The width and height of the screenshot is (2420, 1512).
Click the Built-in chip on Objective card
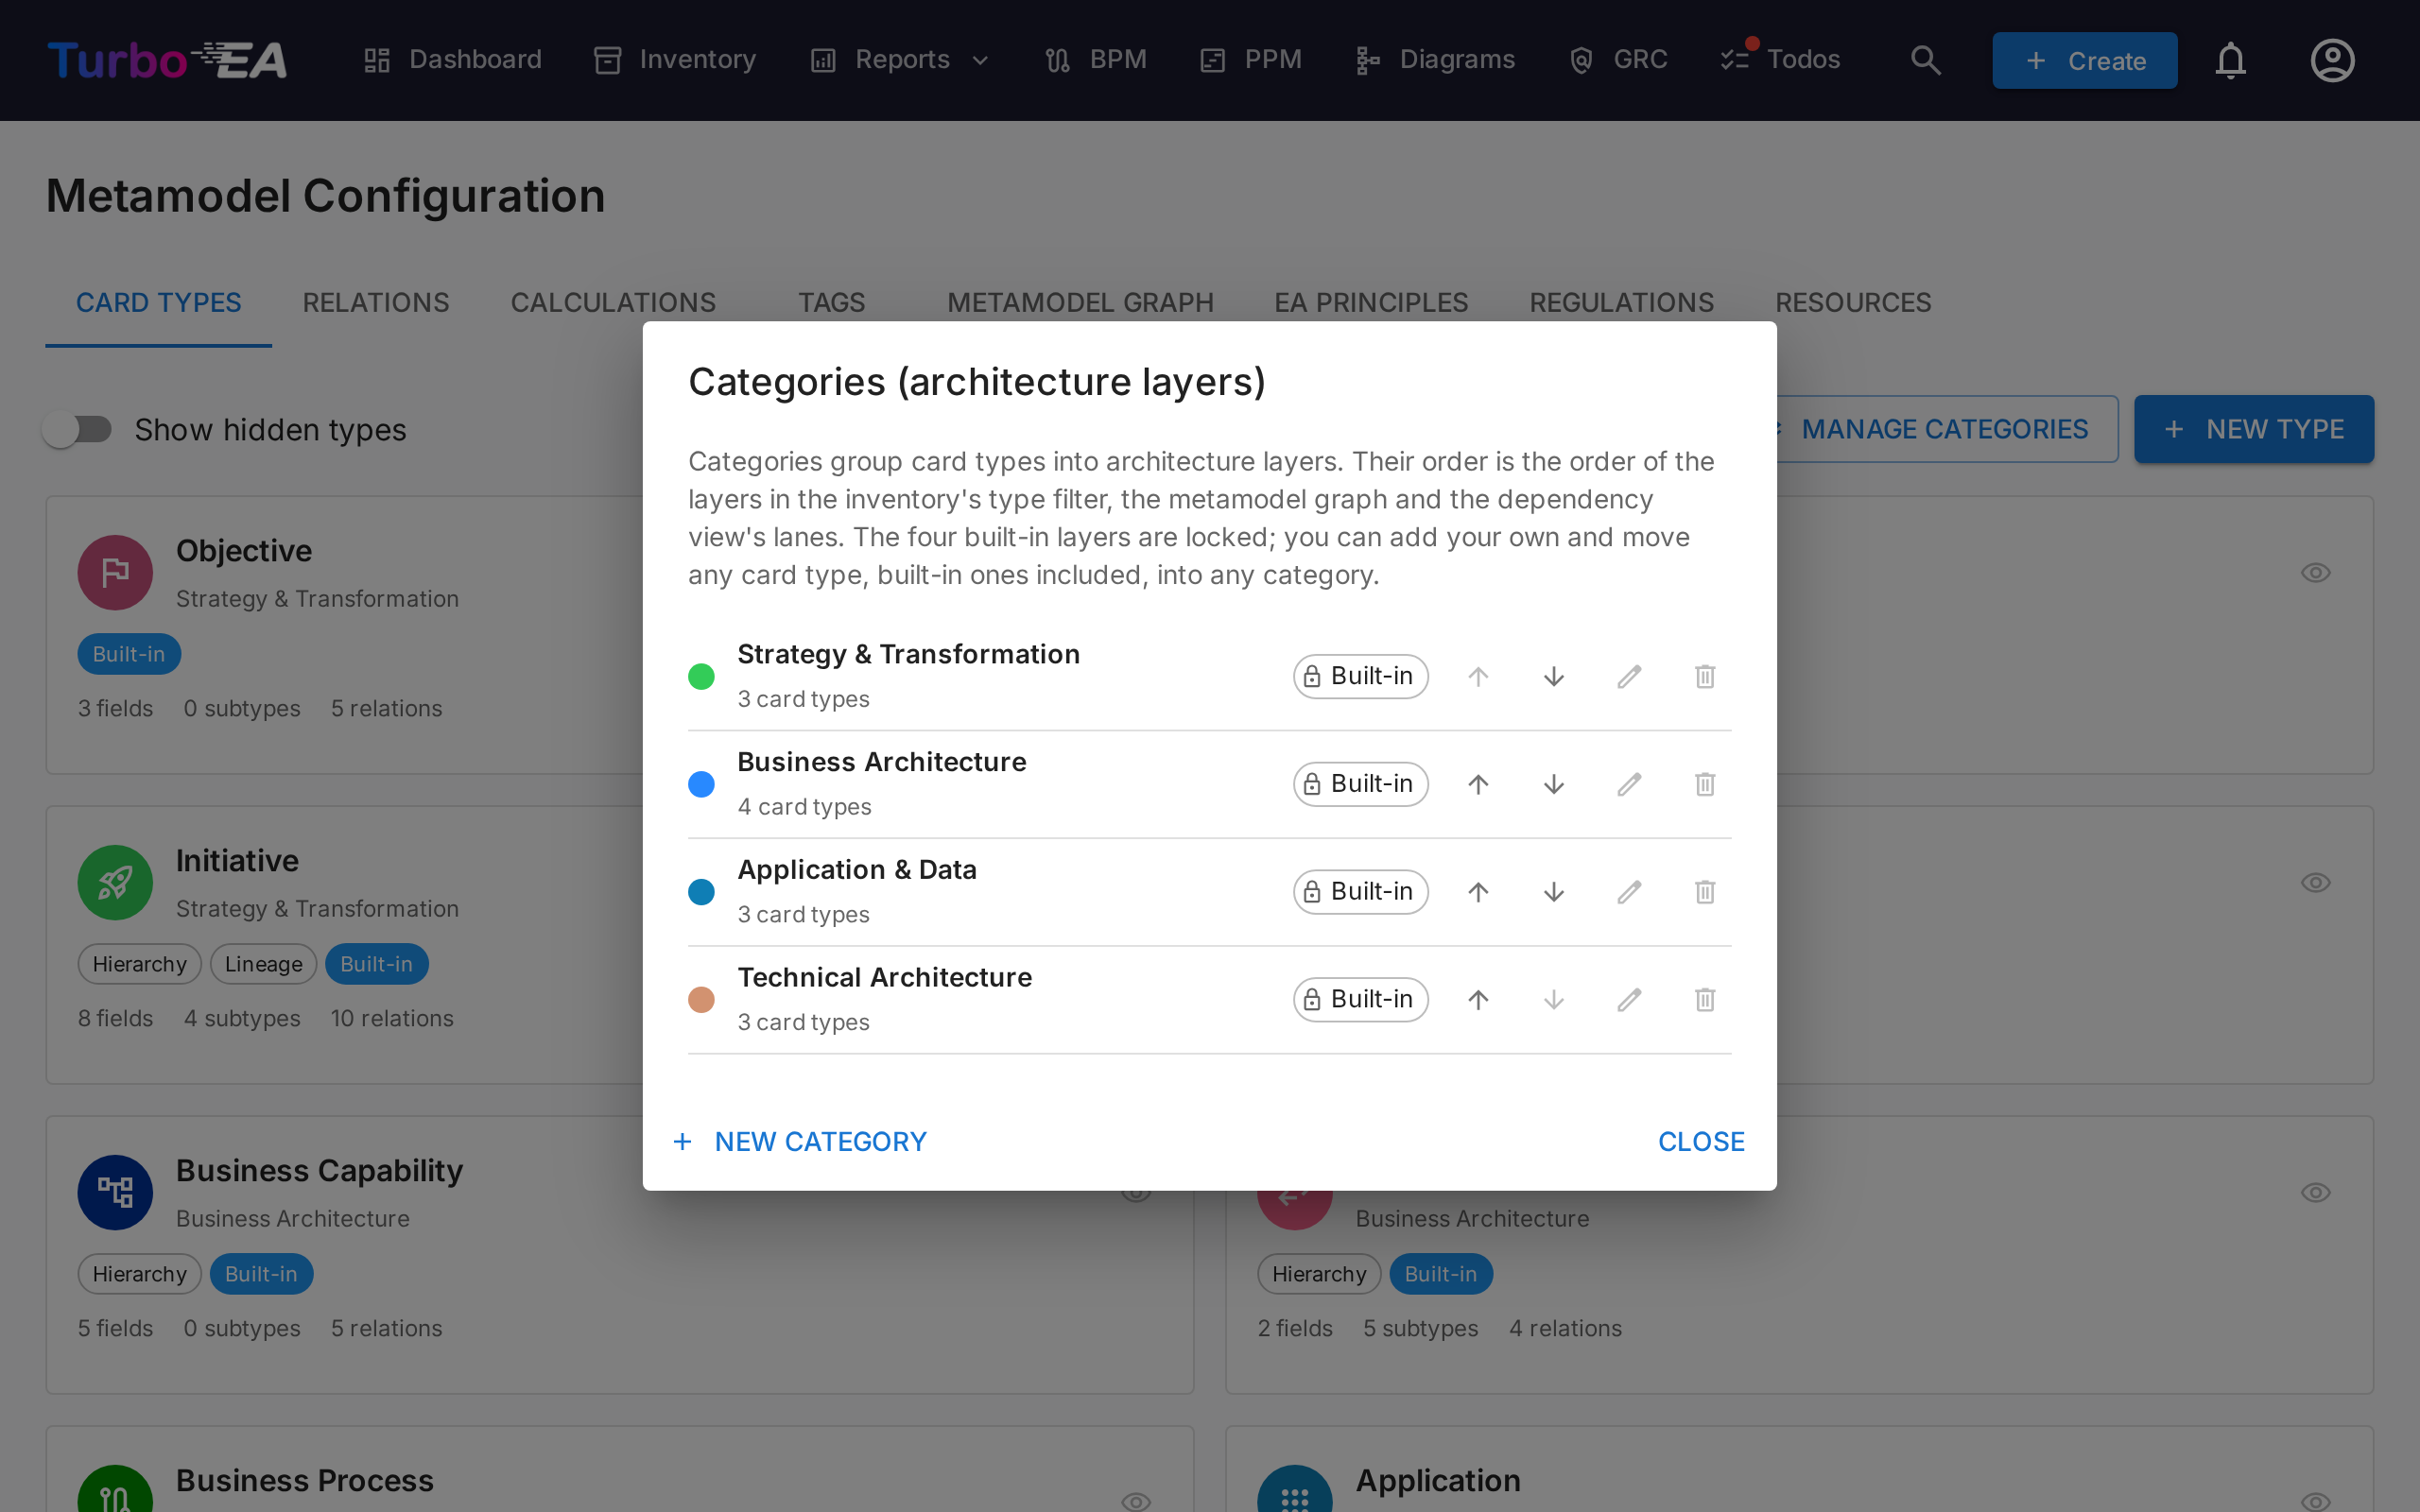point(129,654)
